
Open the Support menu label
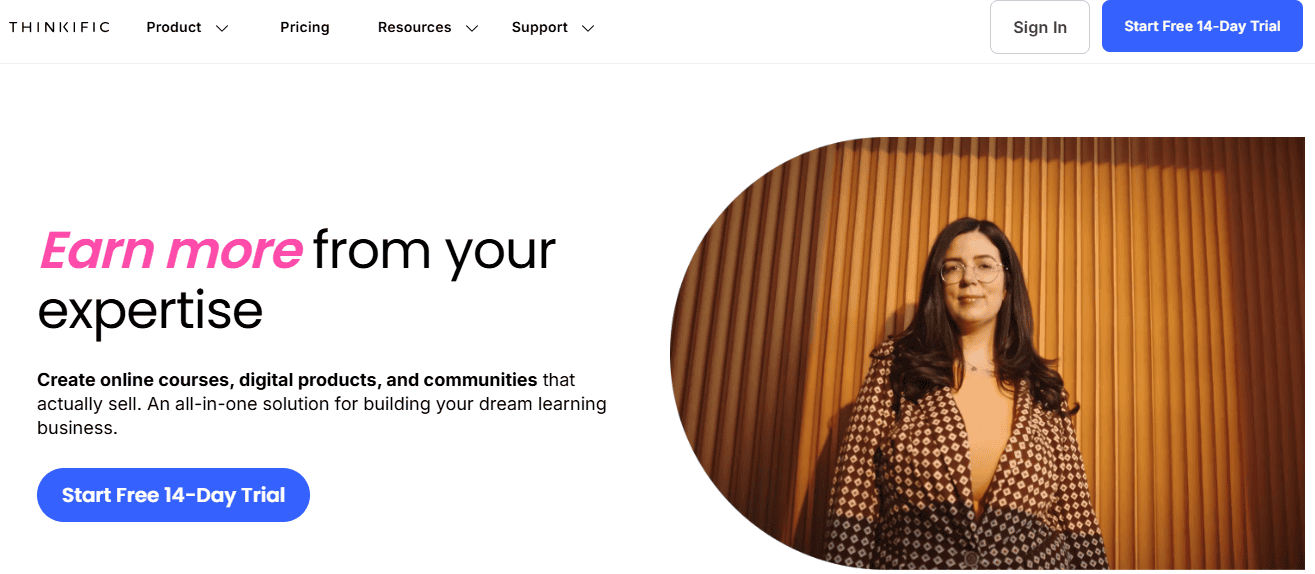pyautogui.click(x=540, y=27)
